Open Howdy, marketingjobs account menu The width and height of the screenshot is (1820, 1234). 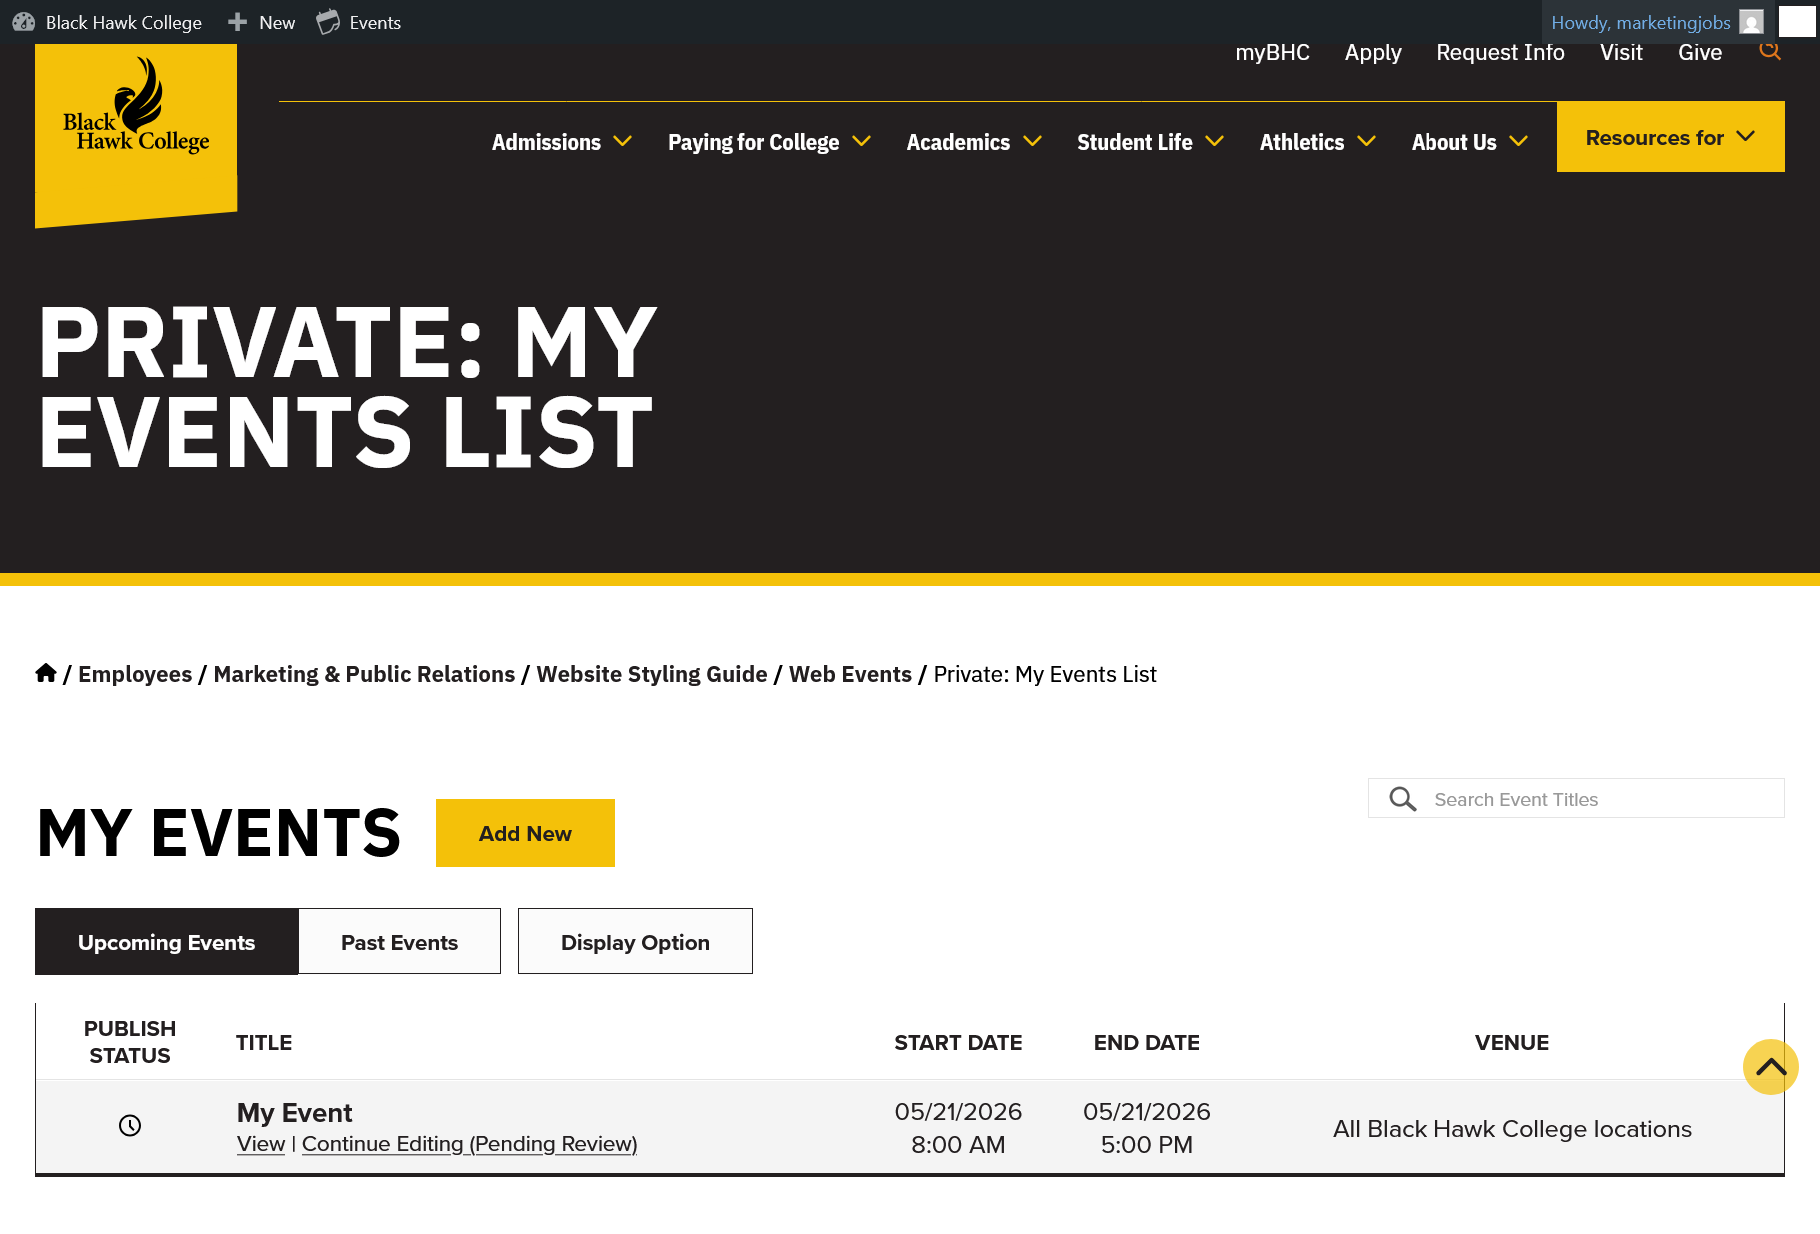[1640, 22]
